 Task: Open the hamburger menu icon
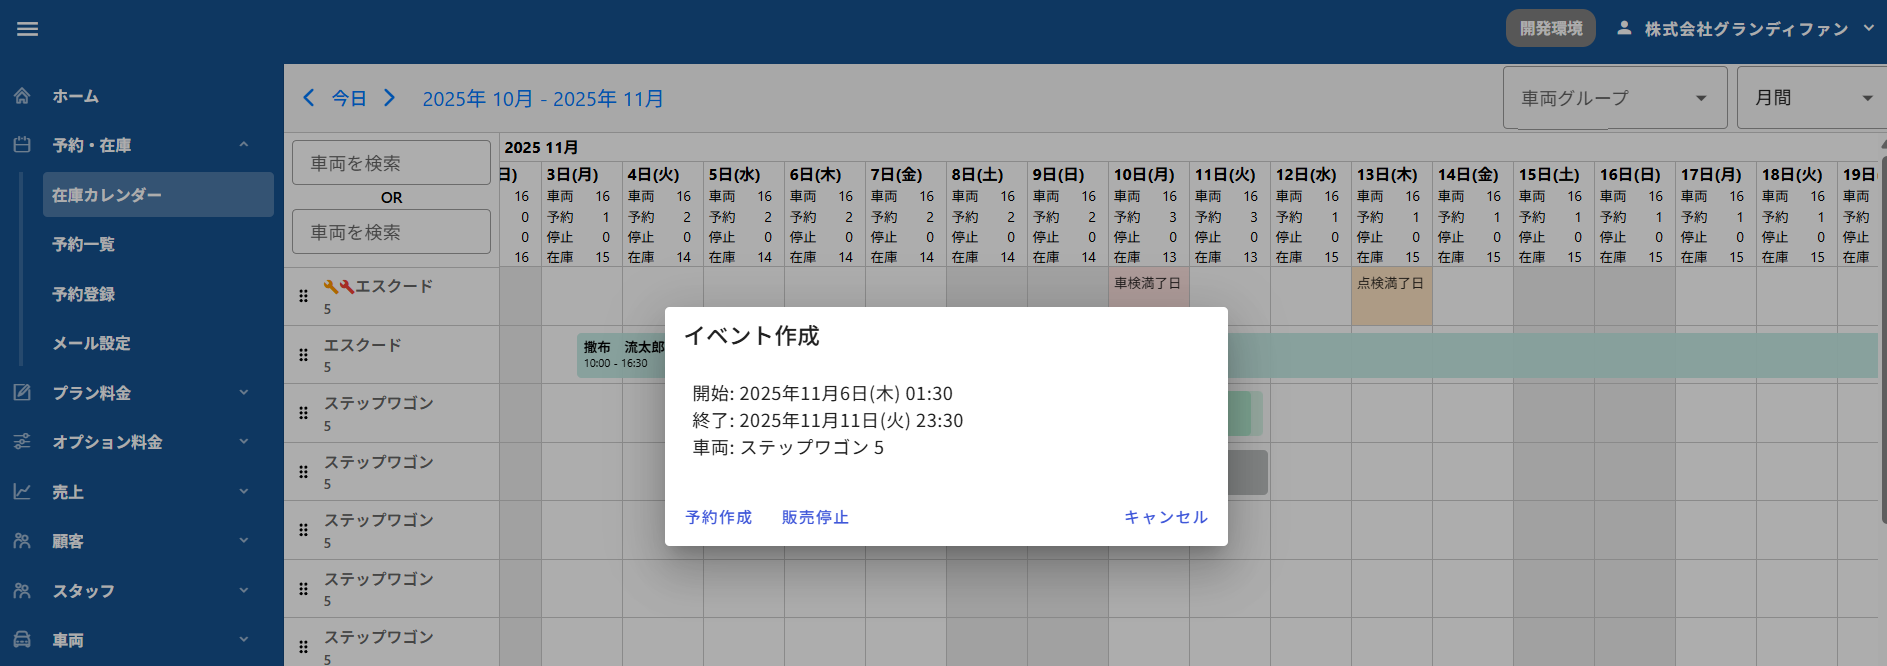tap(28, 29)
